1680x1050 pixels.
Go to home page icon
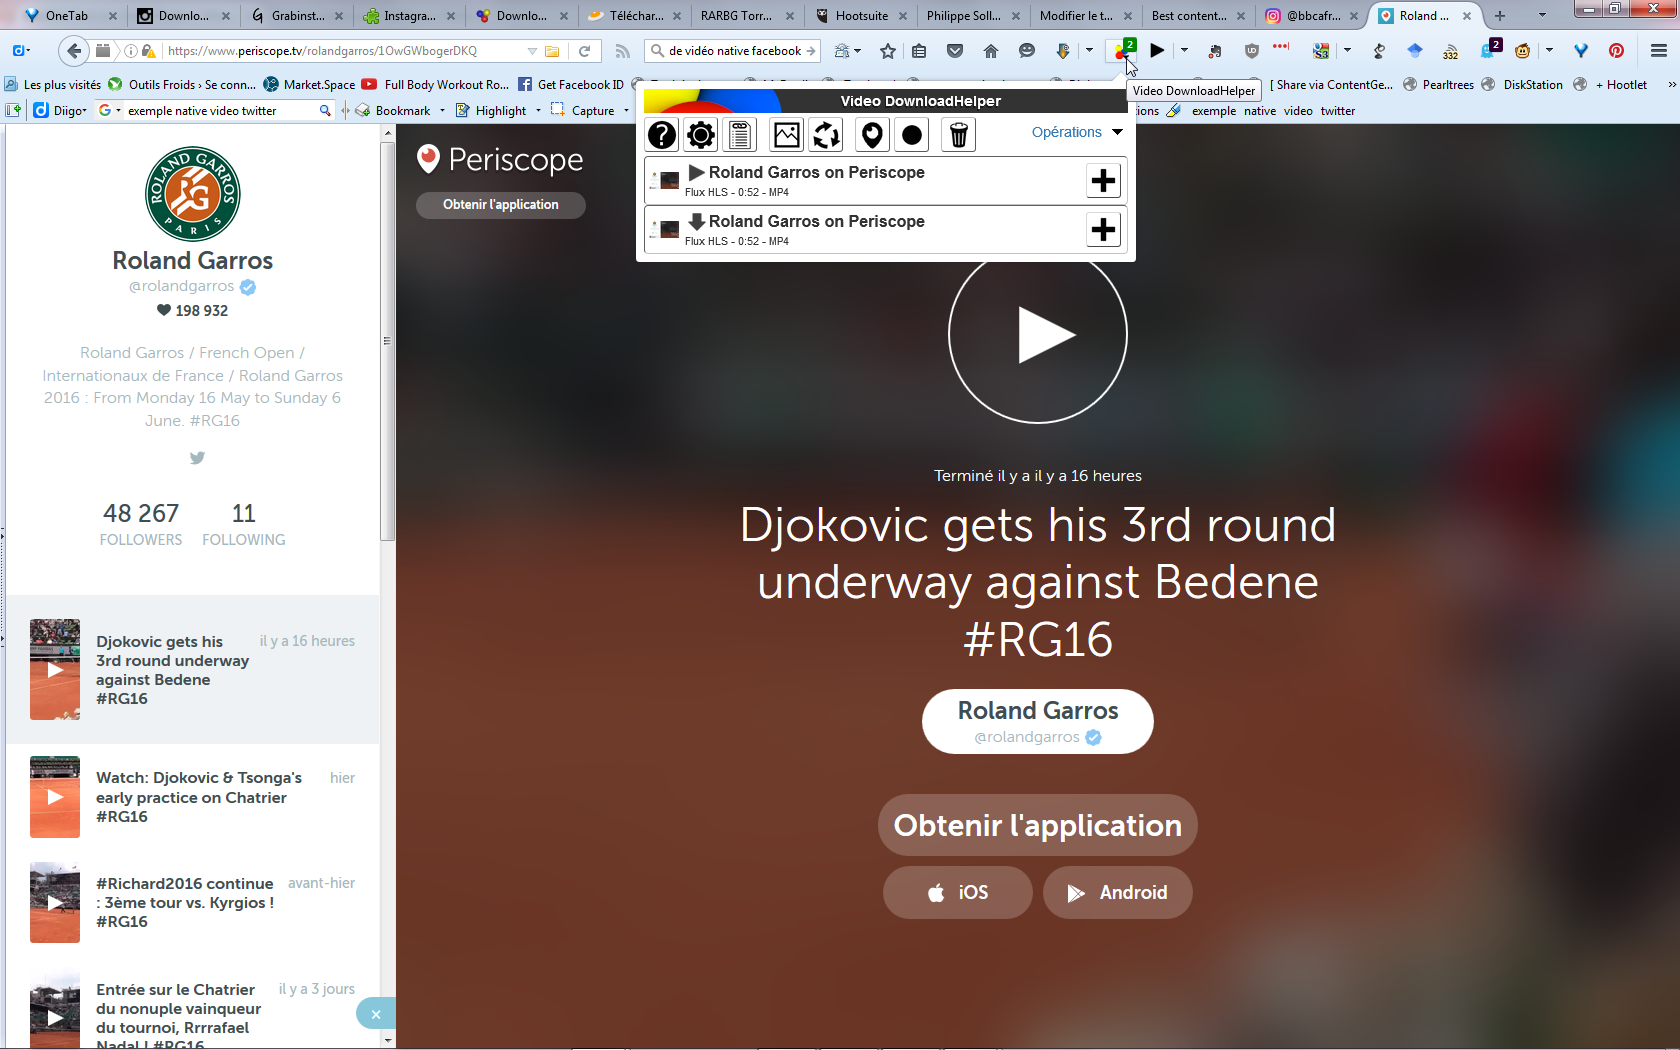tap(991, 51)
